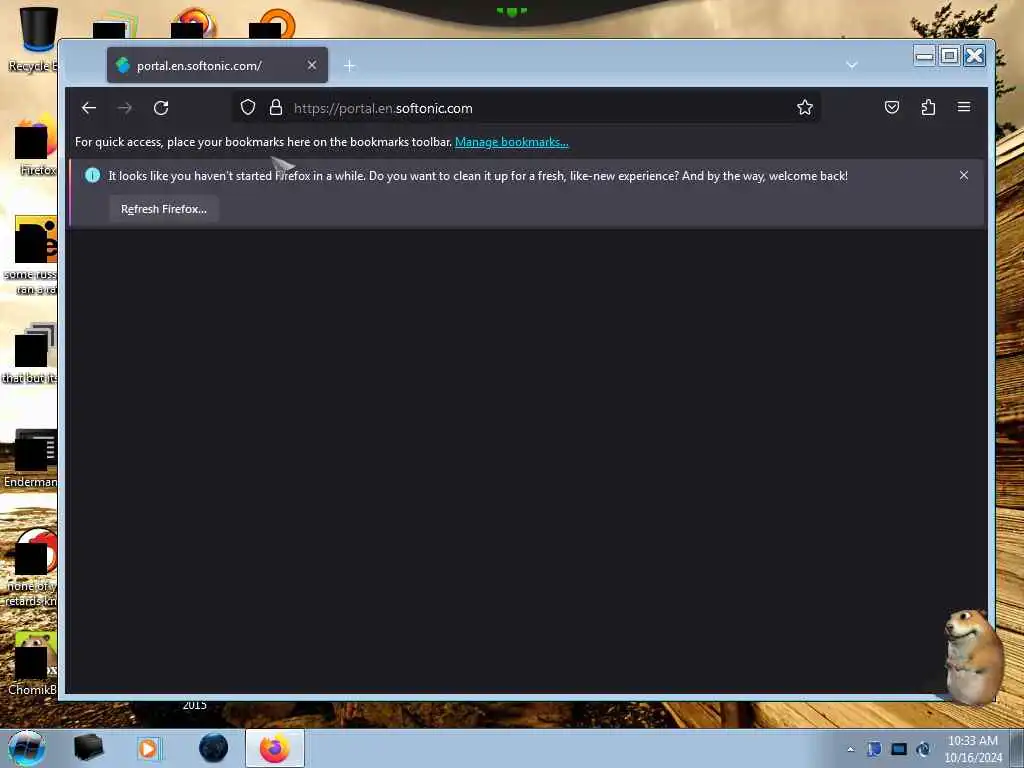
Task: Click the sync icon in the system tray
Action: [923, 749]
